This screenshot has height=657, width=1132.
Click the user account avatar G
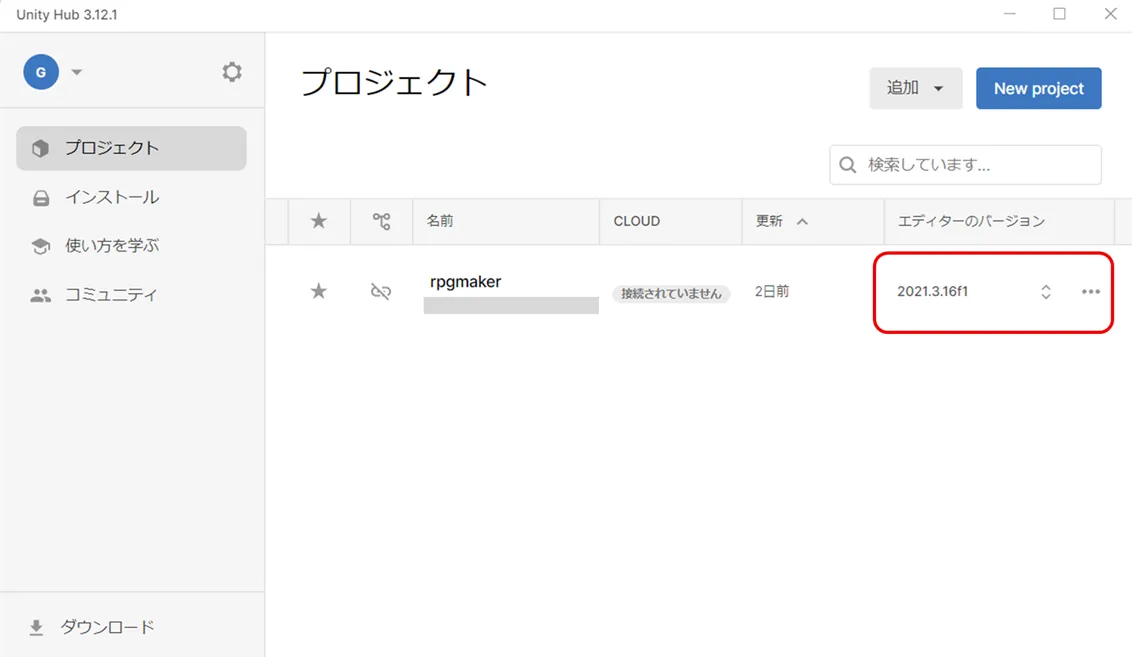(x=41, y=72)
